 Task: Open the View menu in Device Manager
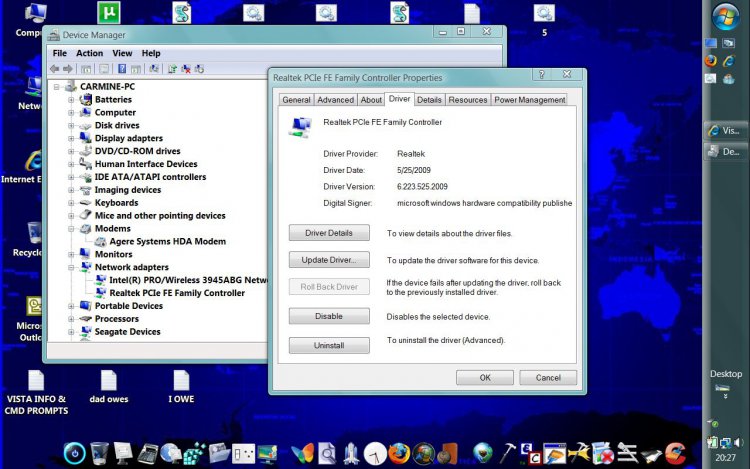[122, 53]
